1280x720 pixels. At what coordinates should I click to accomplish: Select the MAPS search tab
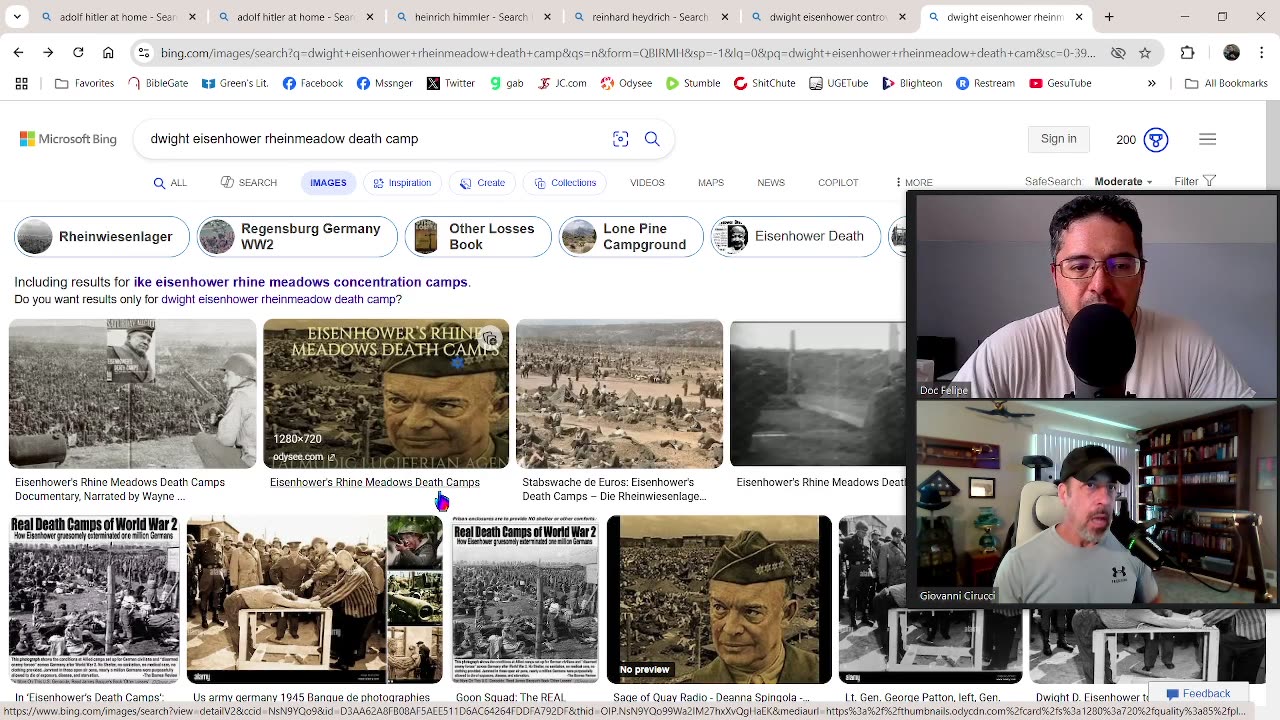(711, 182)
